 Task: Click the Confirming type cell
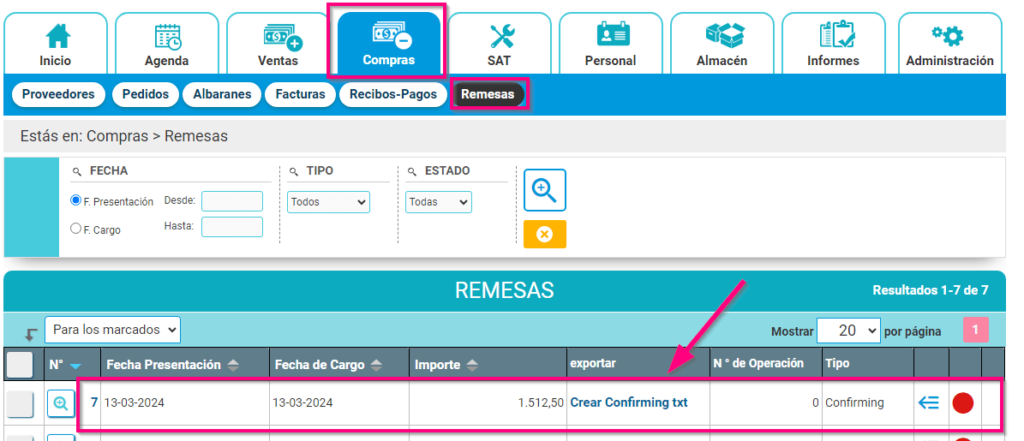[x=867, y=403]
